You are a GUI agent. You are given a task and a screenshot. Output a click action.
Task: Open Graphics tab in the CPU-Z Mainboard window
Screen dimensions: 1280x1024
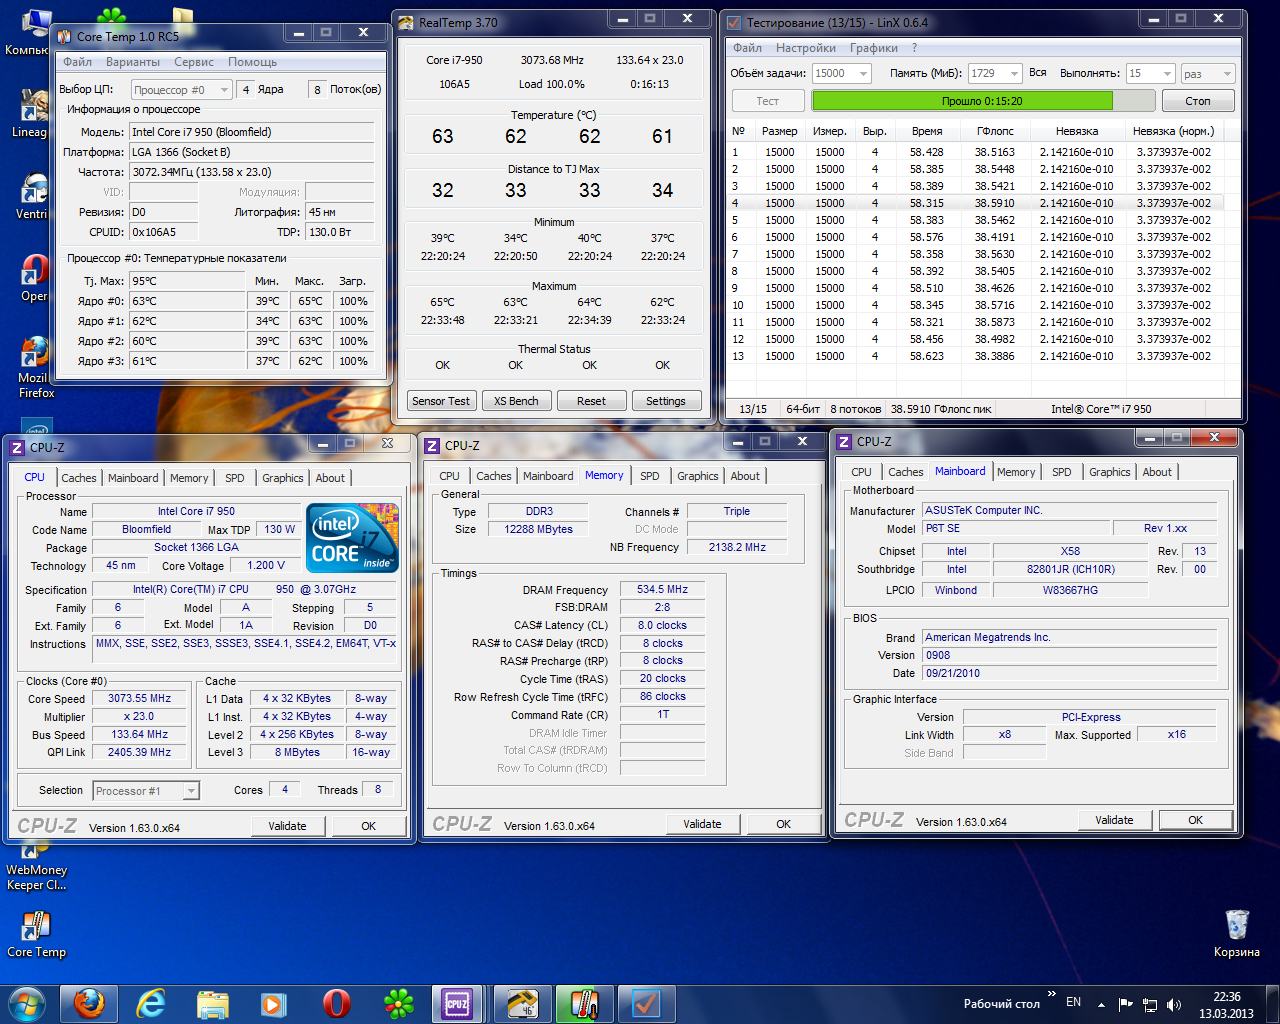point(1110,472)
